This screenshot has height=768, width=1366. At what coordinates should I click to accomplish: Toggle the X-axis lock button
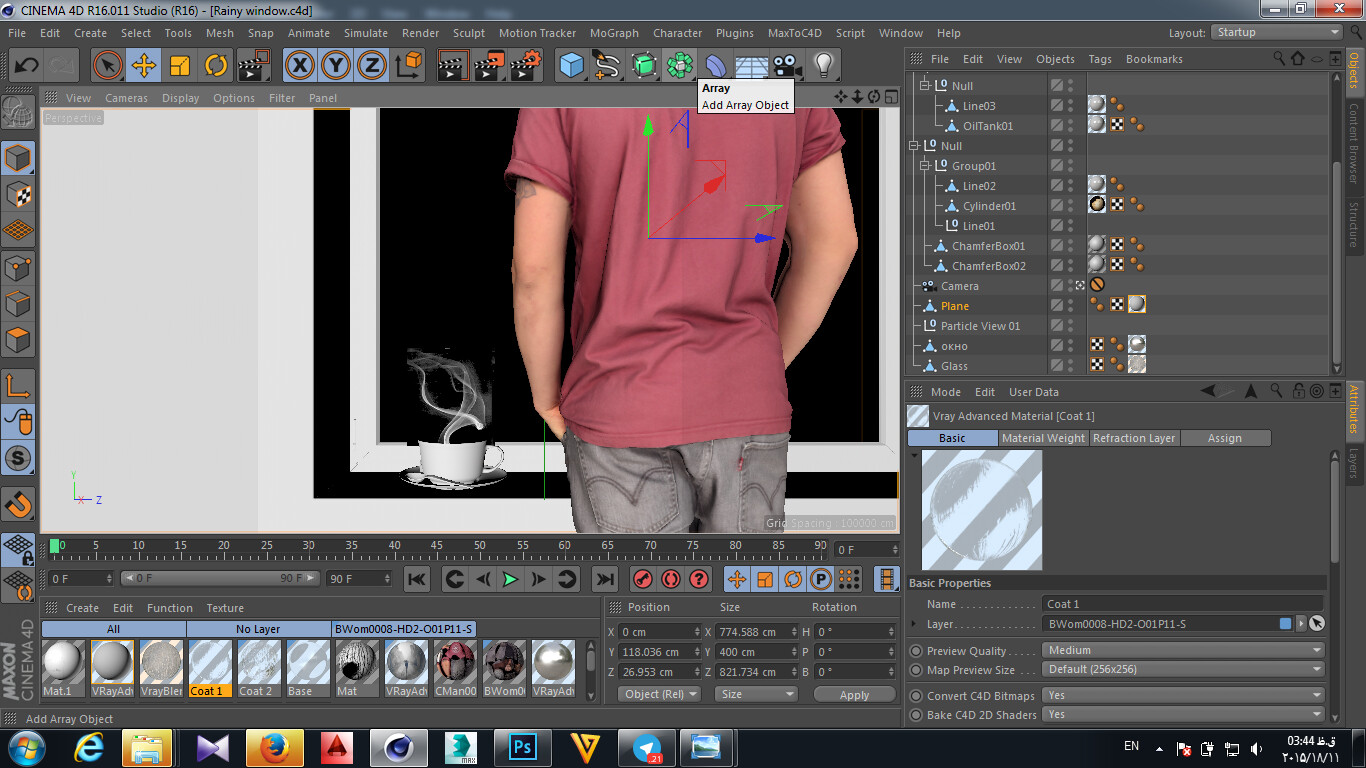coord(299,66)
